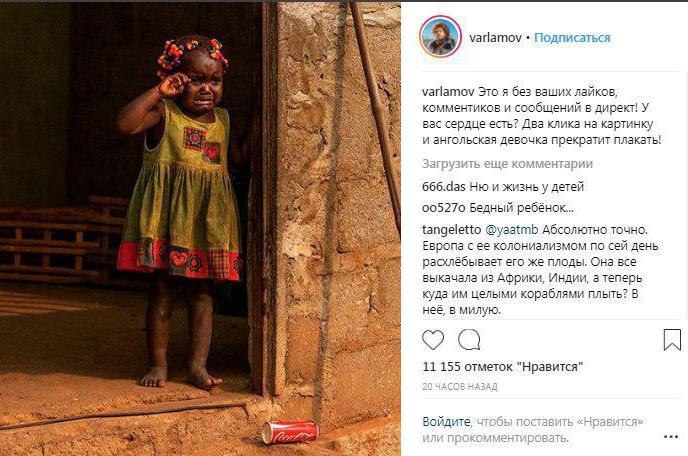
Task: Click the 20 ЧАСОВ НАЗАД timestamp
Action: 460,387
